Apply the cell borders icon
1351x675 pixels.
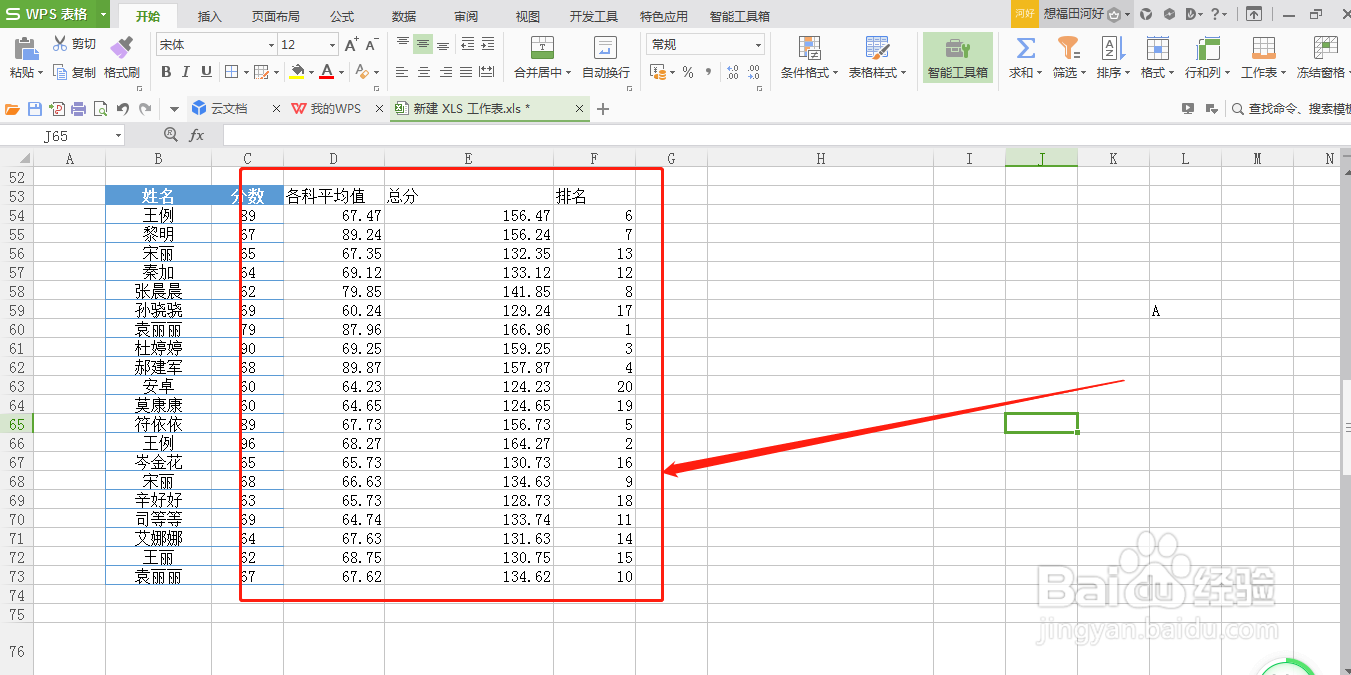231,72
